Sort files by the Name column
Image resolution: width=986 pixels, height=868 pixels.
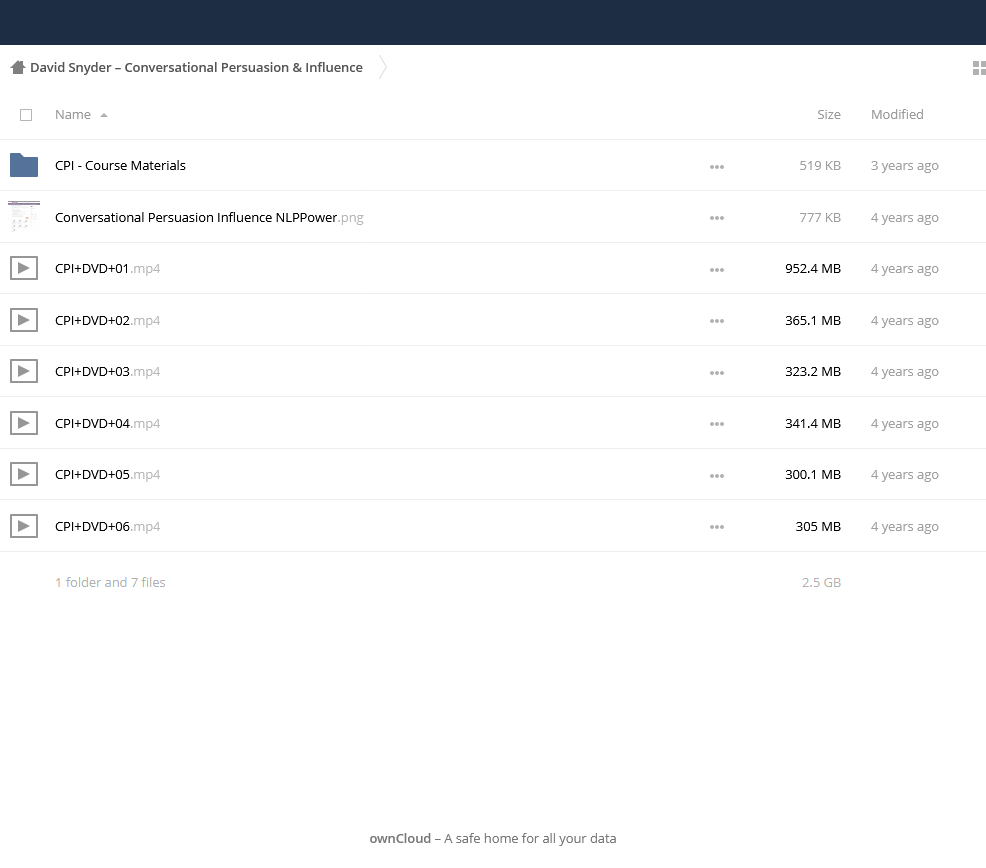coord(73,114)
